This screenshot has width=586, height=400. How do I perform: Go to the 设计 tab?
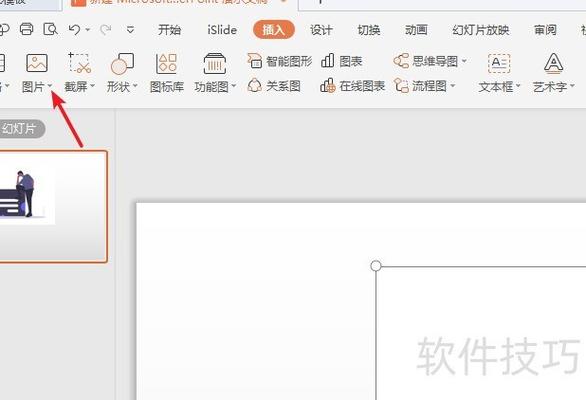(x=321, y=30)
